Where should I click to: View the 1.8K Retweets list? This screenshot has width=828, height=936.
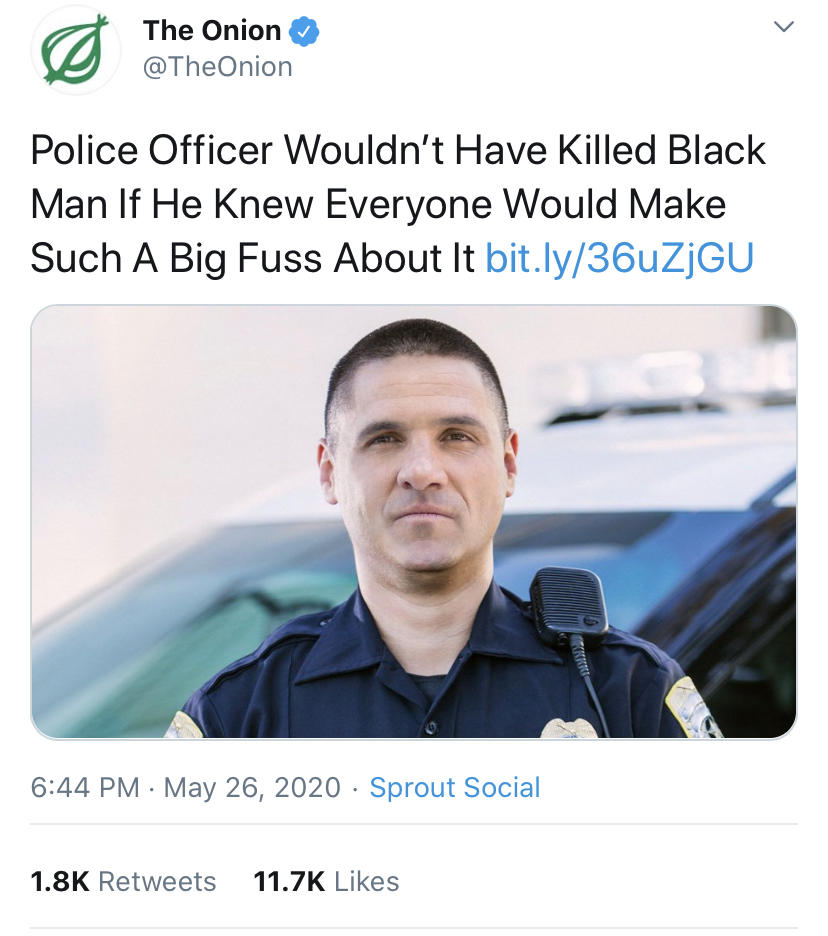coord(120,881)
